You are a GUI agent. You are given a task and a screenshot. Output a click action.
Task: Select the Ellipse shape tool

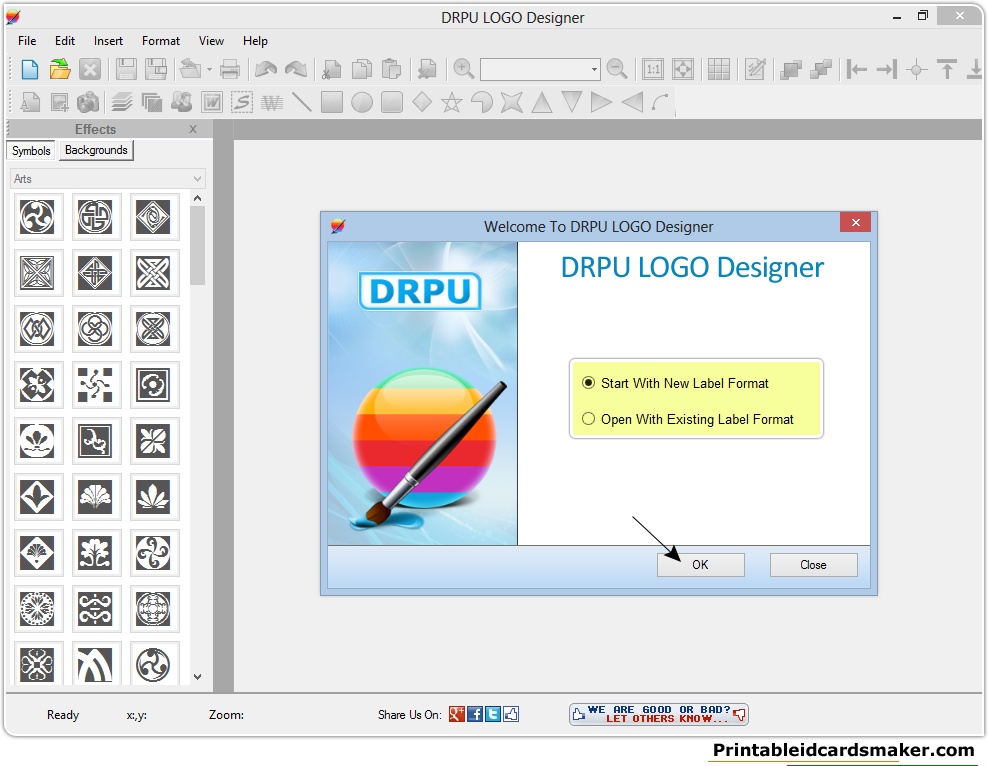pyautogui.click(x=362, y=102)
